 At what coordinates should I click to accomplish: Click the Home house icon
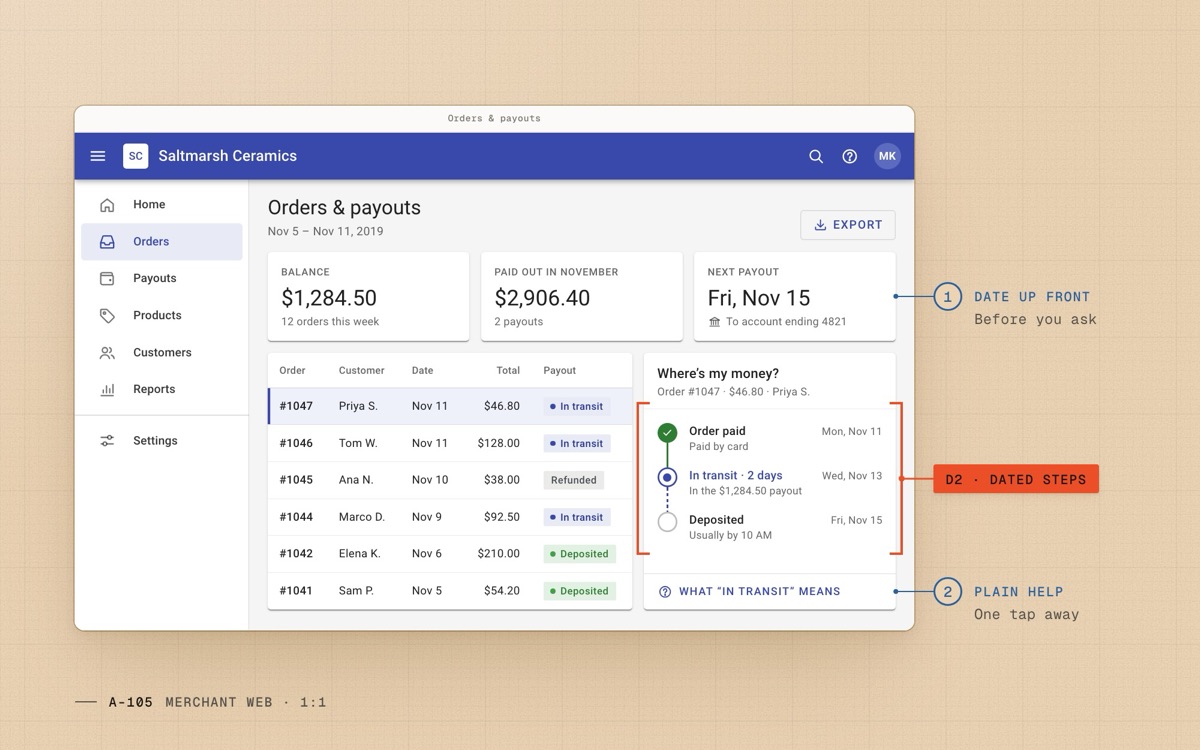click(107, 205)
